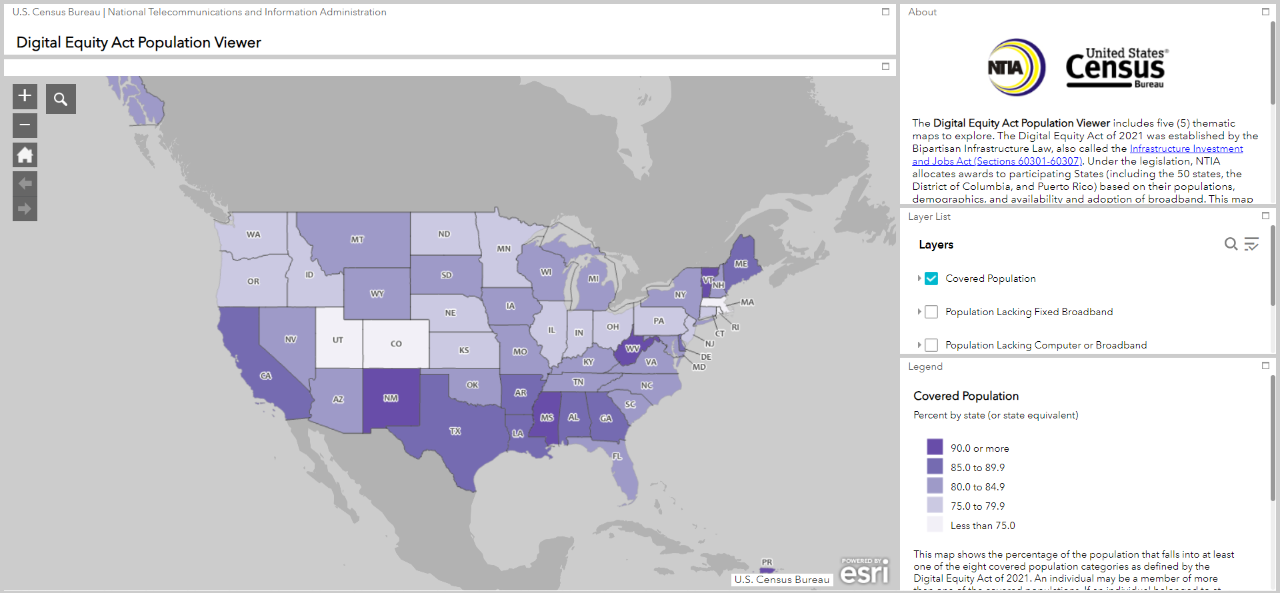The height and width of the screenshot is (593, 1280).
Task: Uncheck the Covered Population layer
Action: point(931,279)
